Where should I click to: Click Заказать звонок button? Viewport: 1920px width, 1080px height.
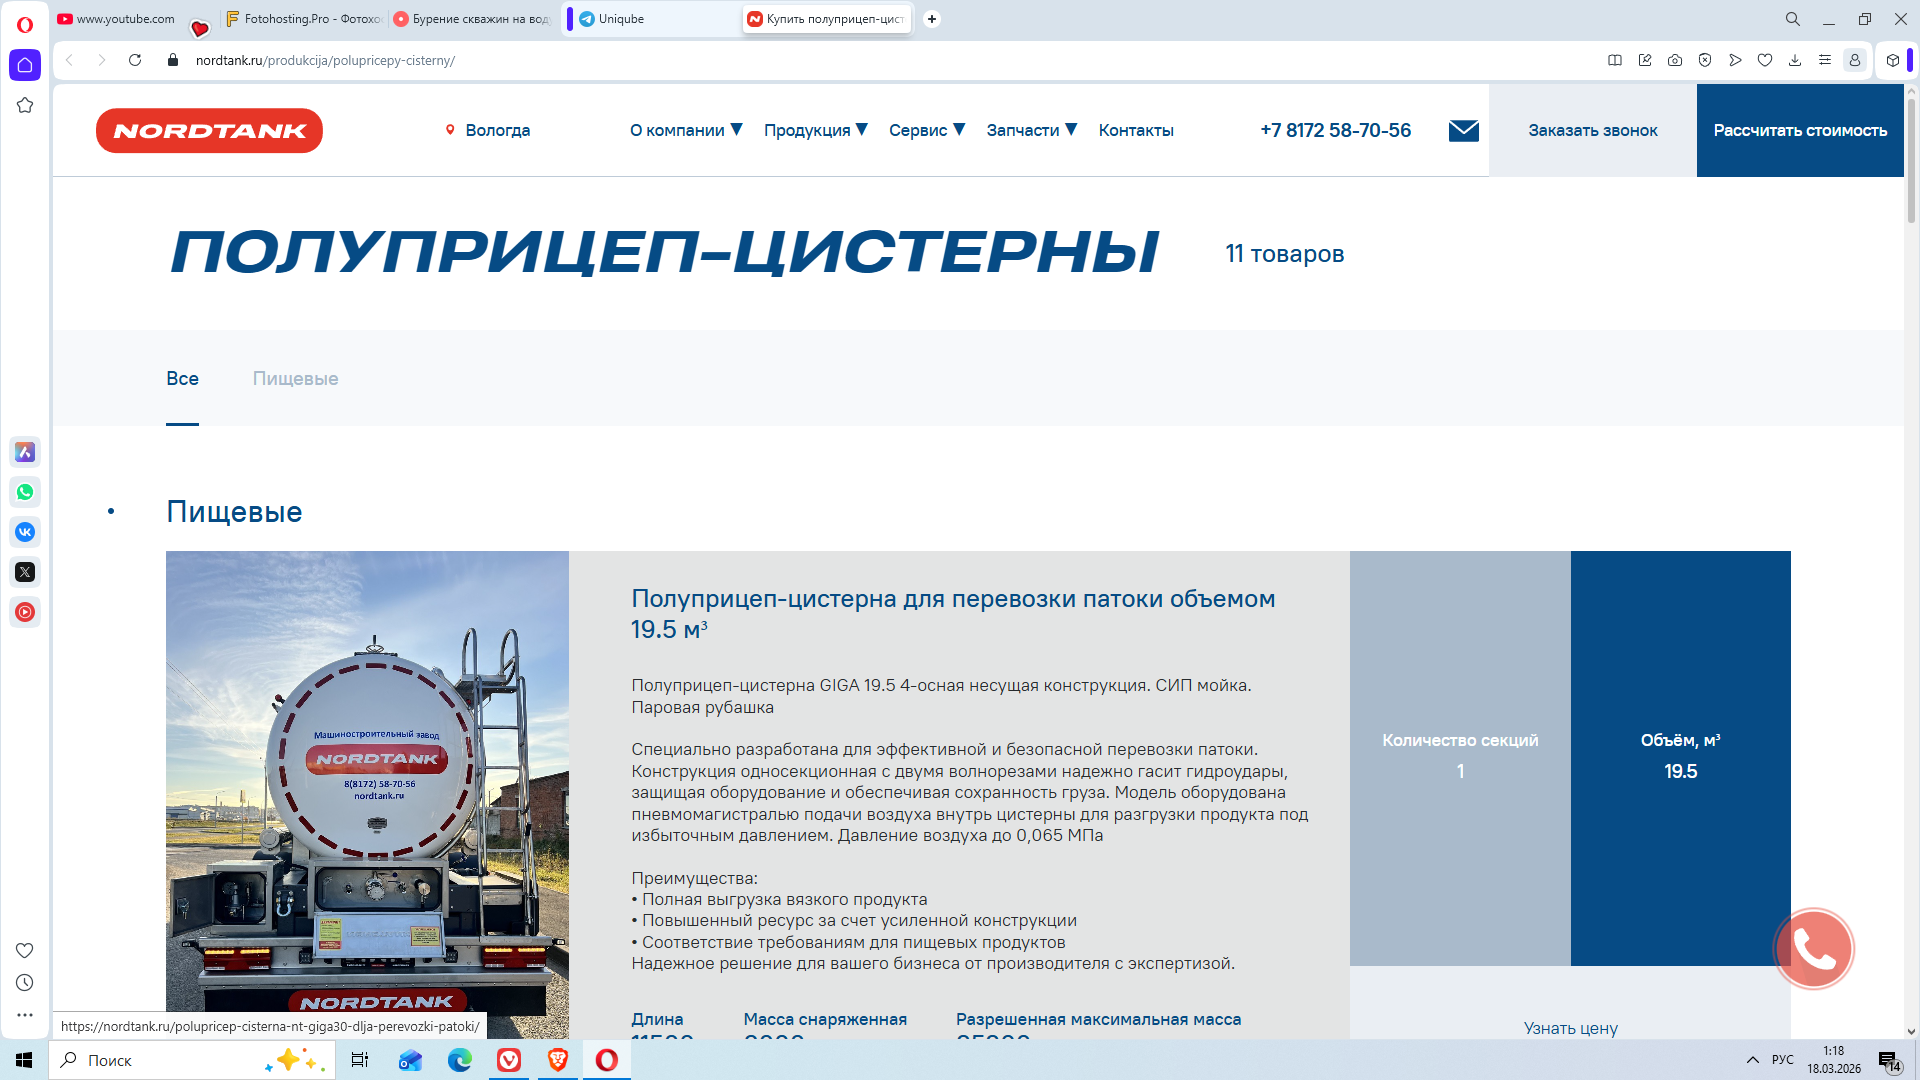coord(1592,130)
